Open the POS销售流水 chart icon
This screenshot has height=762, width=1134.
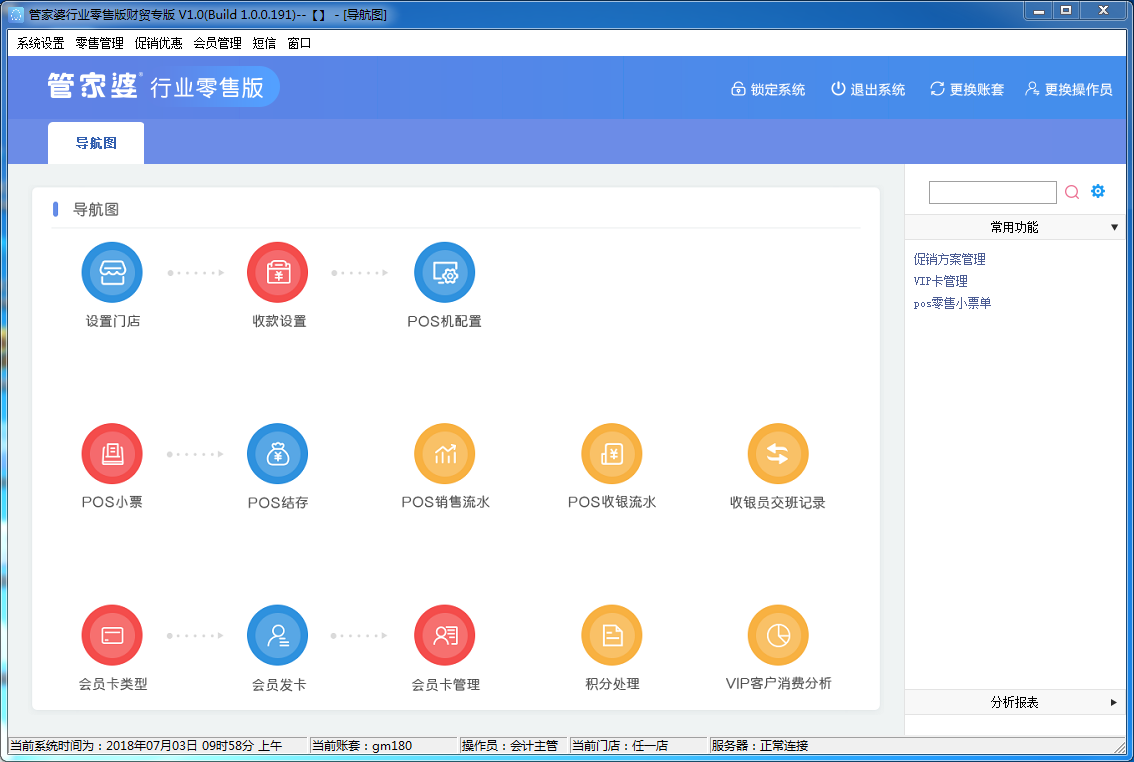tap(444, 454)
